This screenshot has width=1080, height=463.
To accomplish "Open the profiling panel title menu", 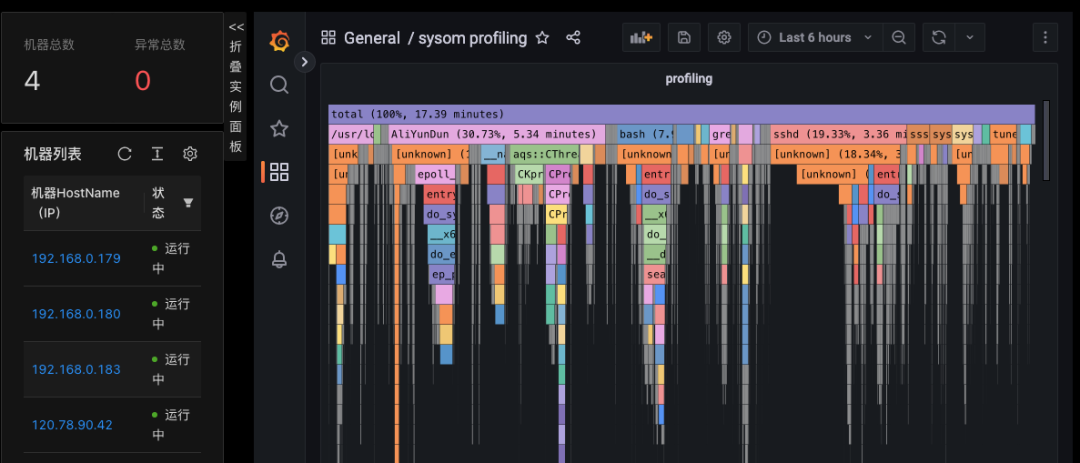I will tap(689, 79).
